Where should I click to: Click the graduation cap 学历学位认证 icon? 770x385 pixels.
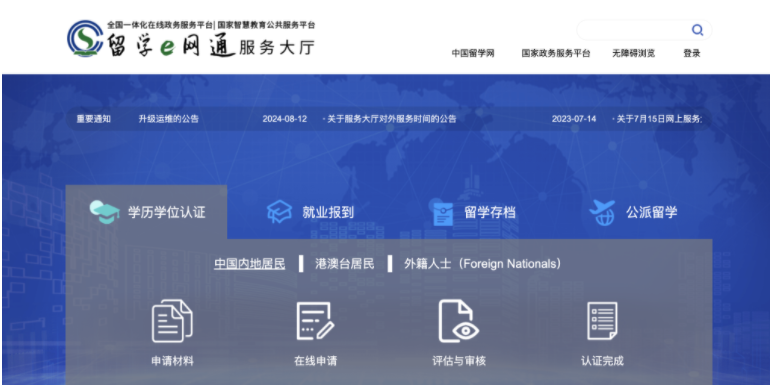(104, 212)
